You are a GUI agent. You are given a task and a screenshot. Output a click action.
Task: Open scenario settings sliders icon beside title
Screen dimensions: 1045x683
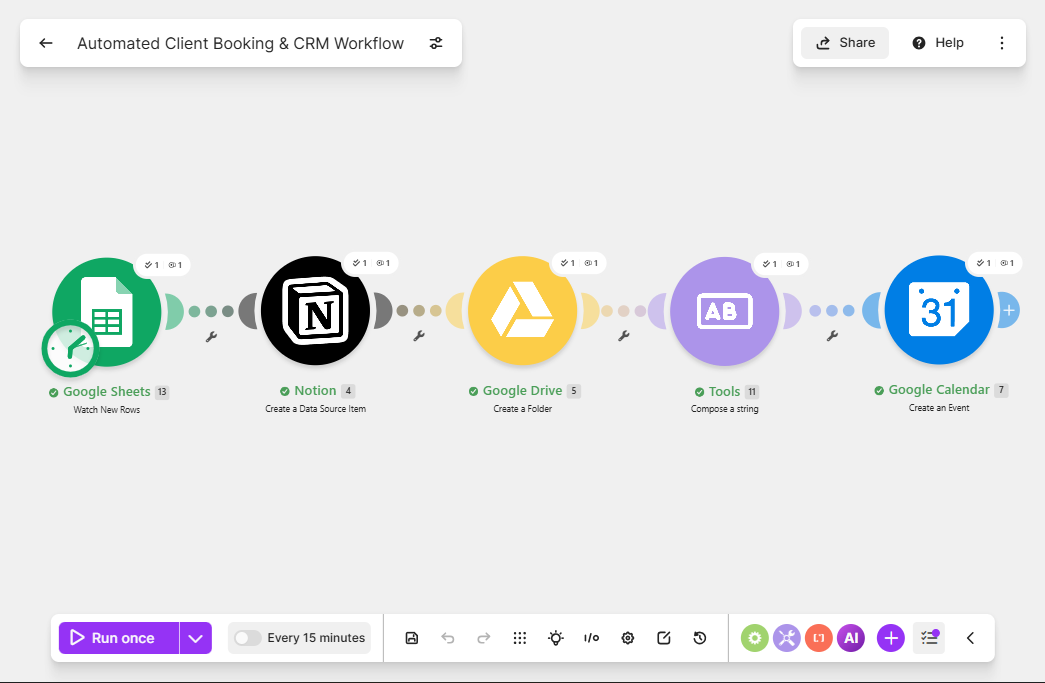coord(436,43)
